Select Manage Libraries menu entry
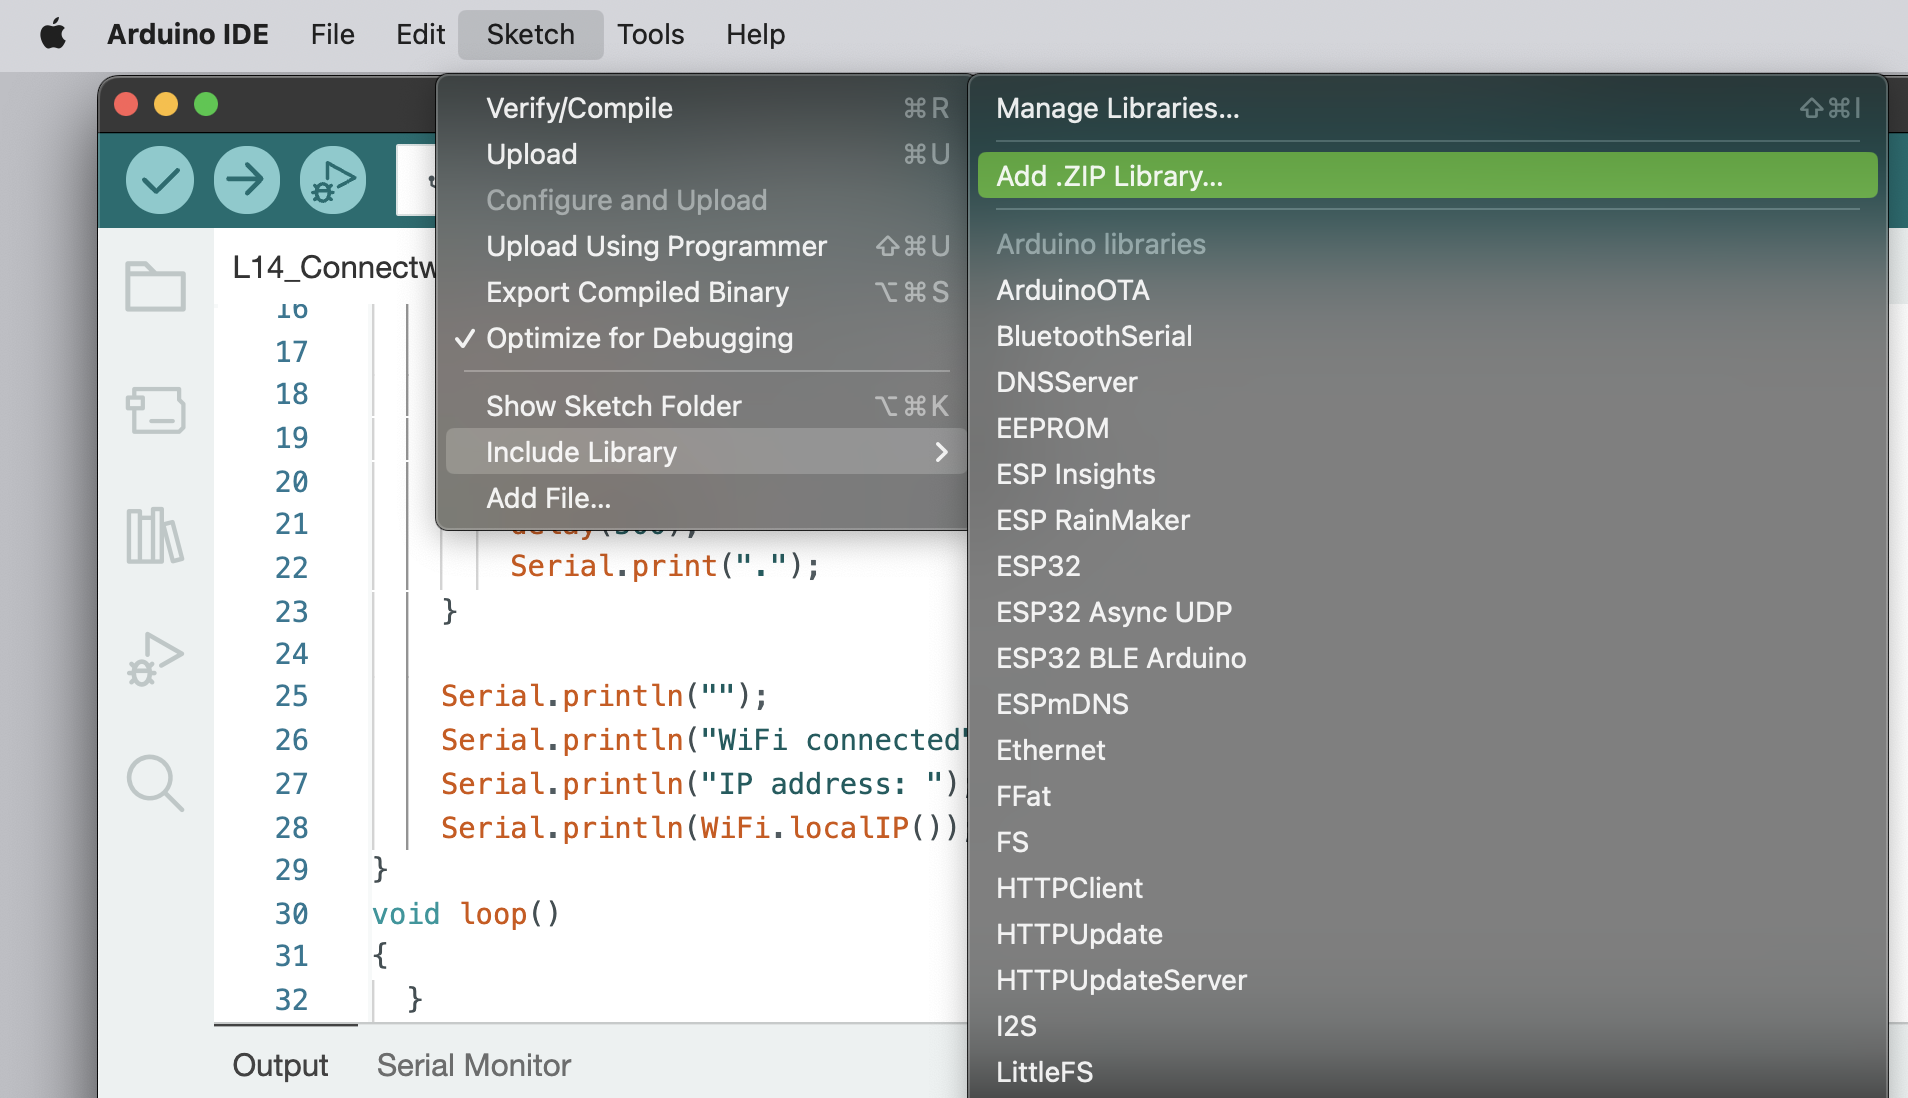The height and width of the screenshot is (1098, 1908). (1427, 108)
